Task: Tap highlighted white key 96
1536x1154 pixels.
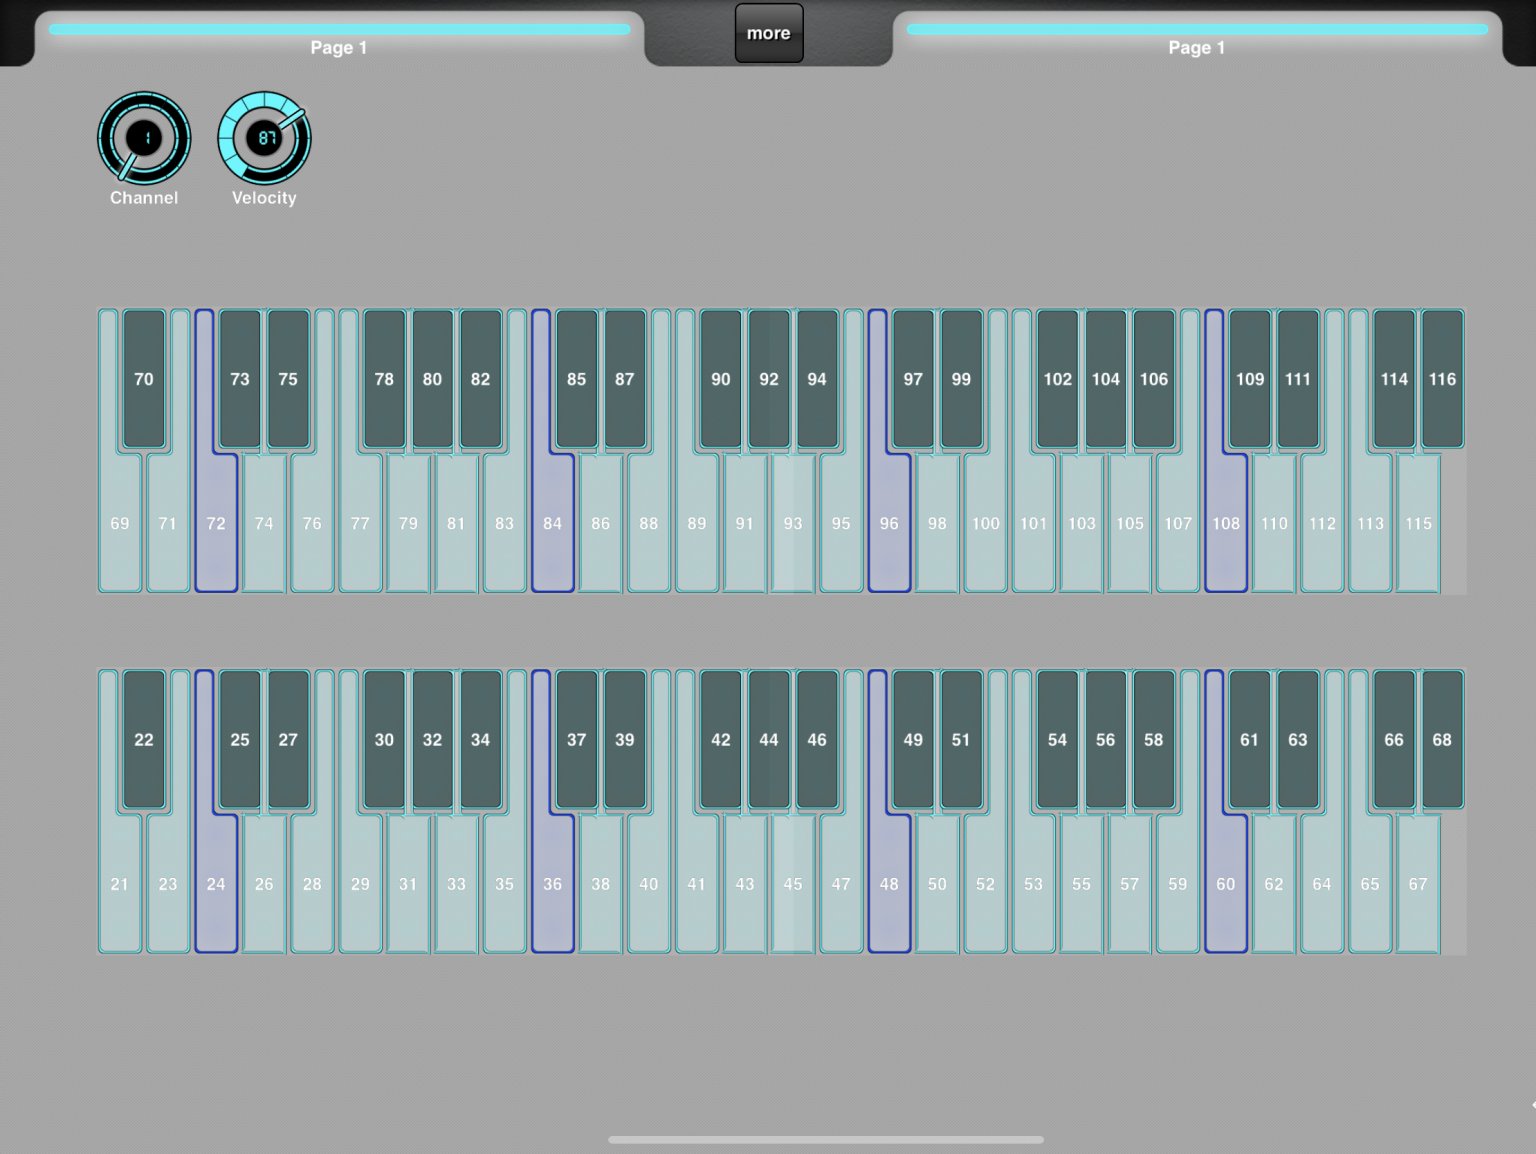Action: click(x=889, y=523)
